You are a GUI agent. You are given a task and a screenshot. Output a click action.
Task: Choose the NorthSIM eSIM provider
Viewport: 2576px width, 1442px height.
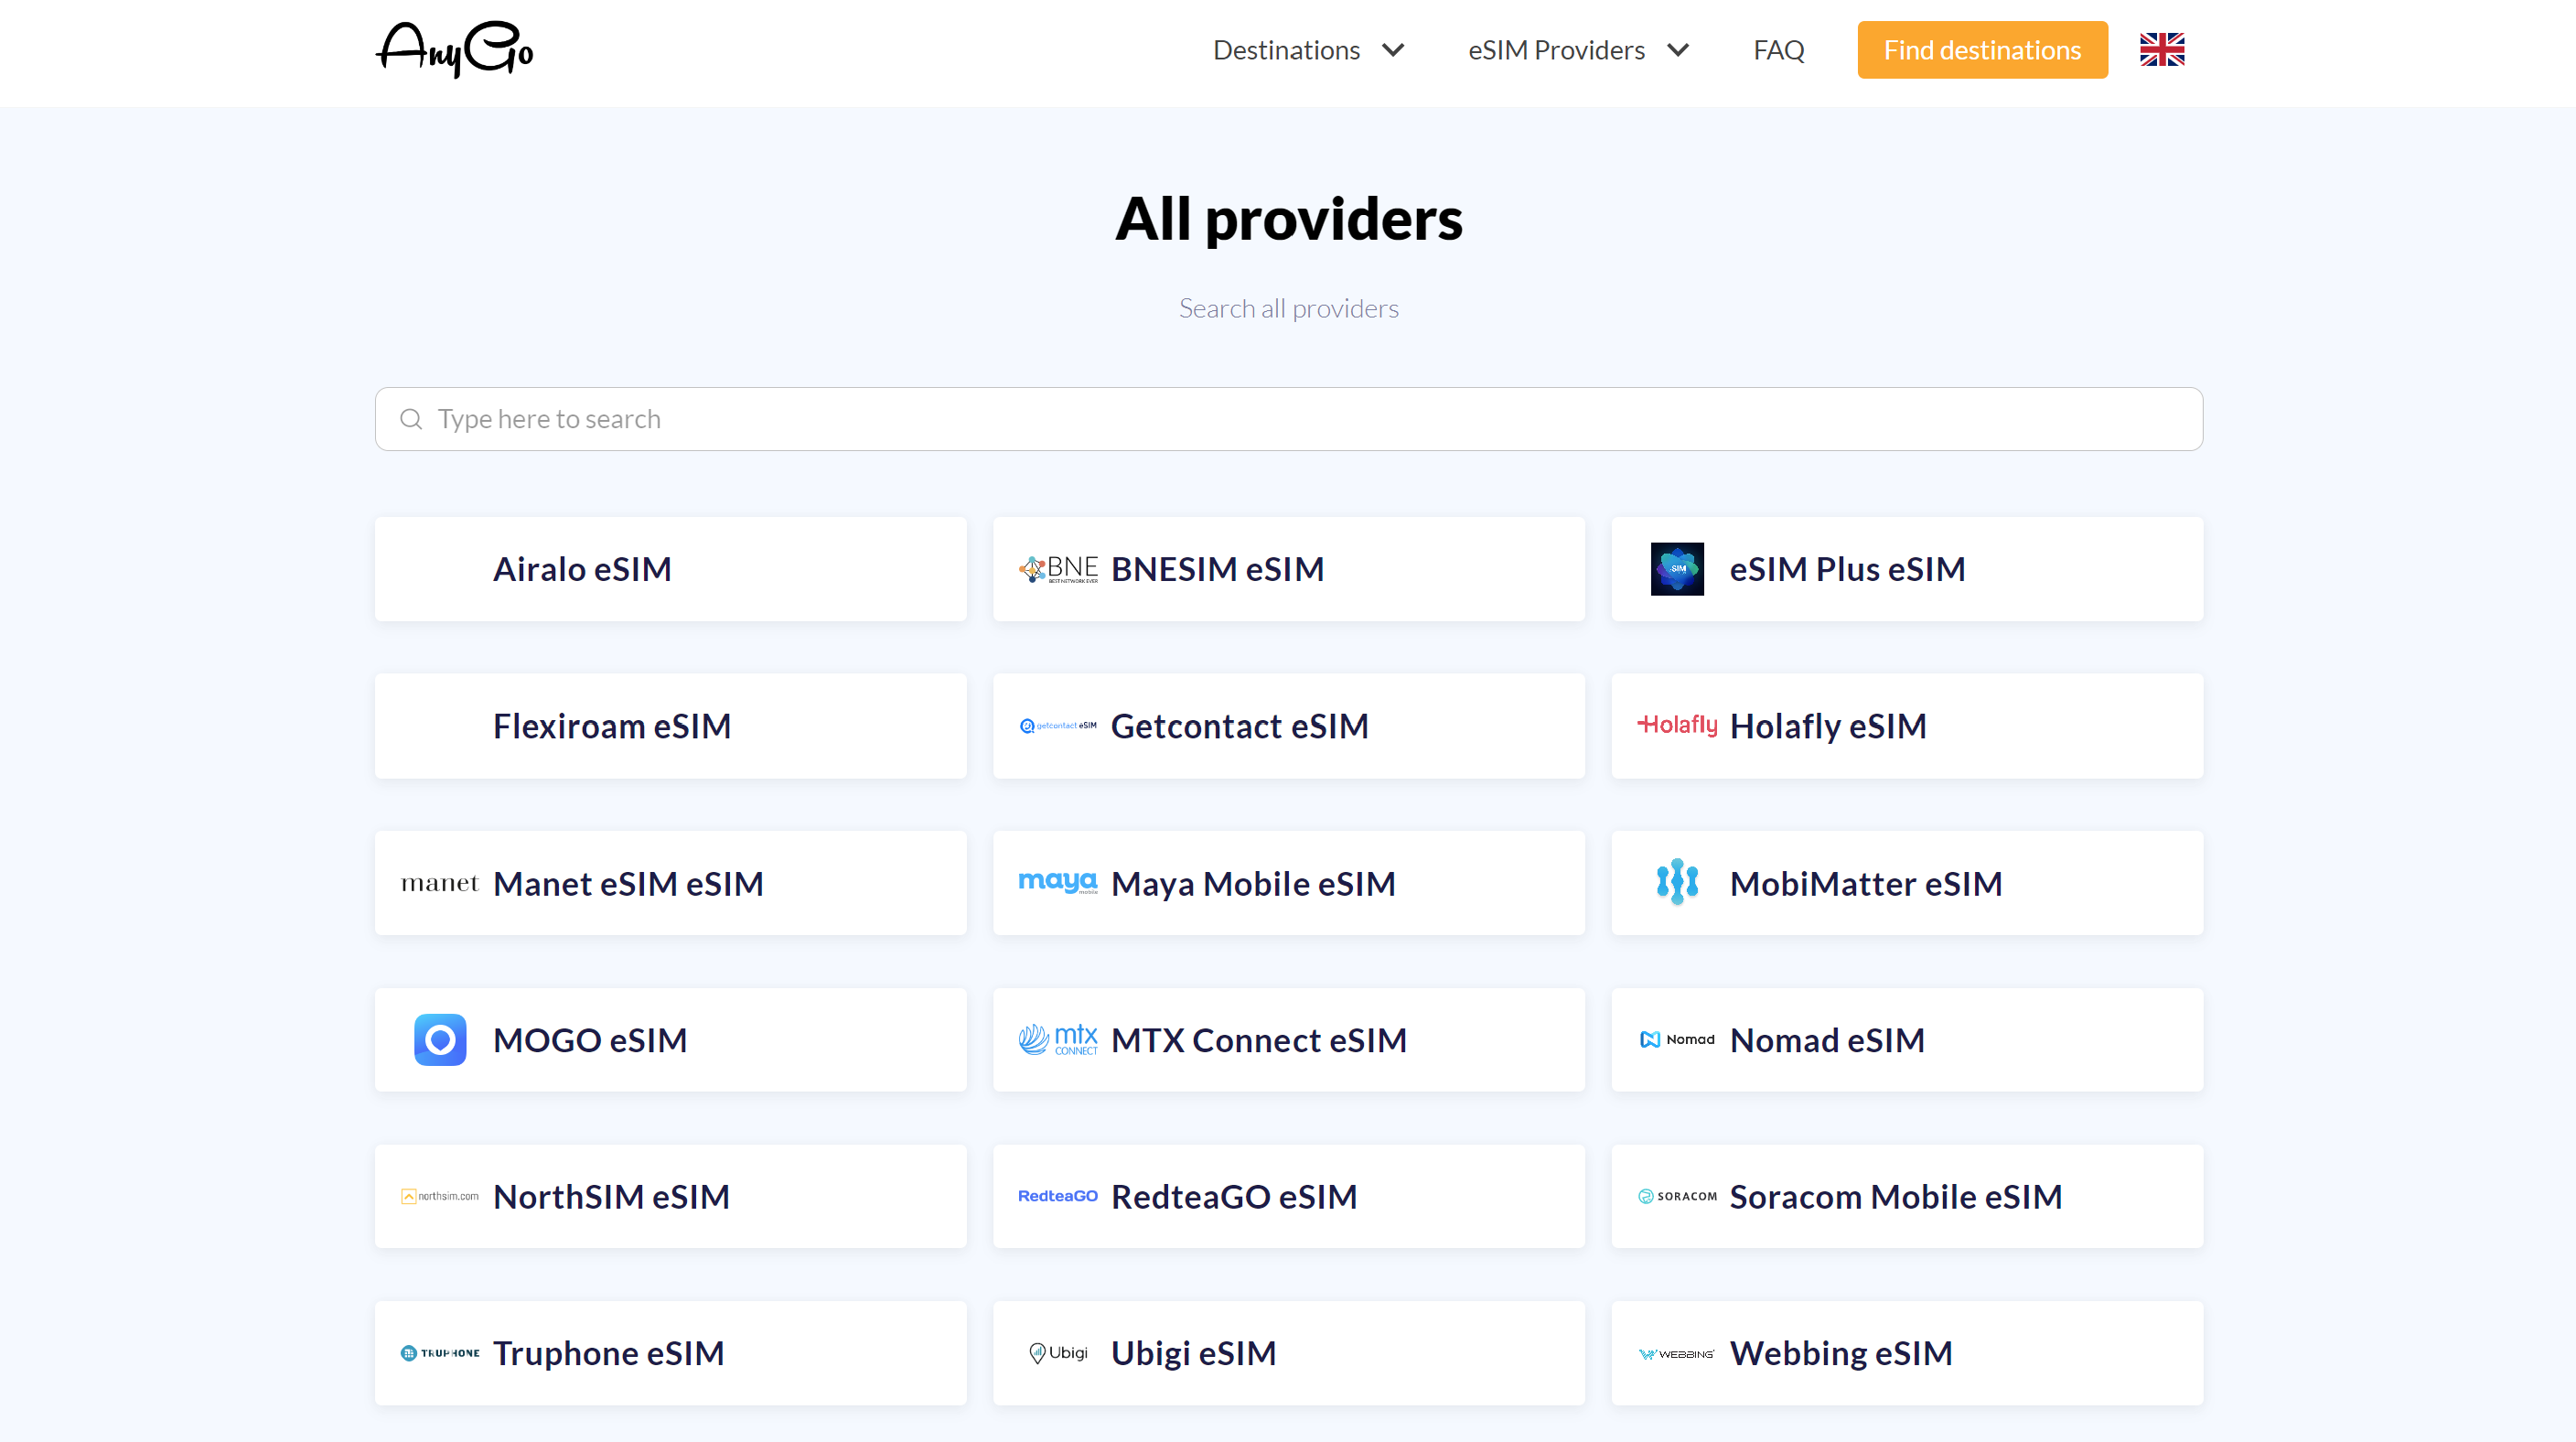click(x=670, y=1196)
